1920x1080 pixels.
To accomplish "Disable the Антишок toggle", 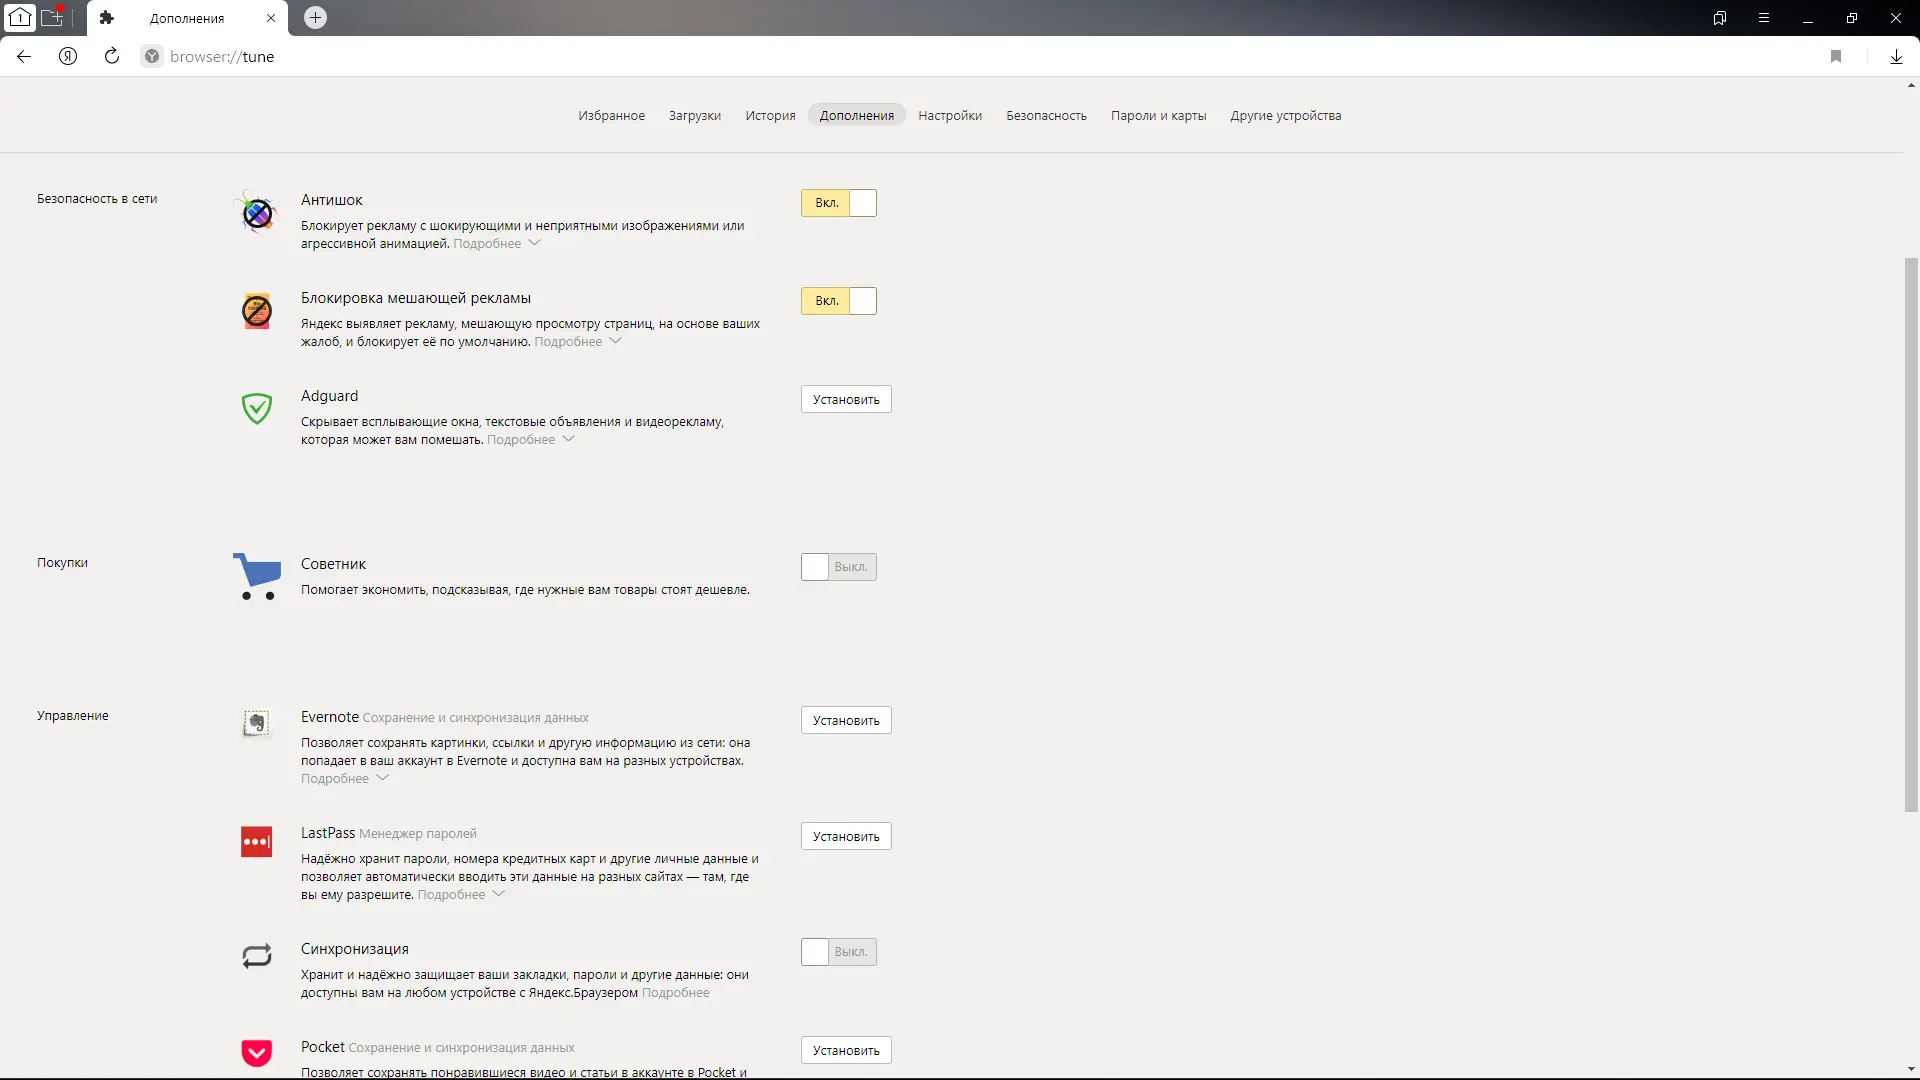I will tap(839, 203).
